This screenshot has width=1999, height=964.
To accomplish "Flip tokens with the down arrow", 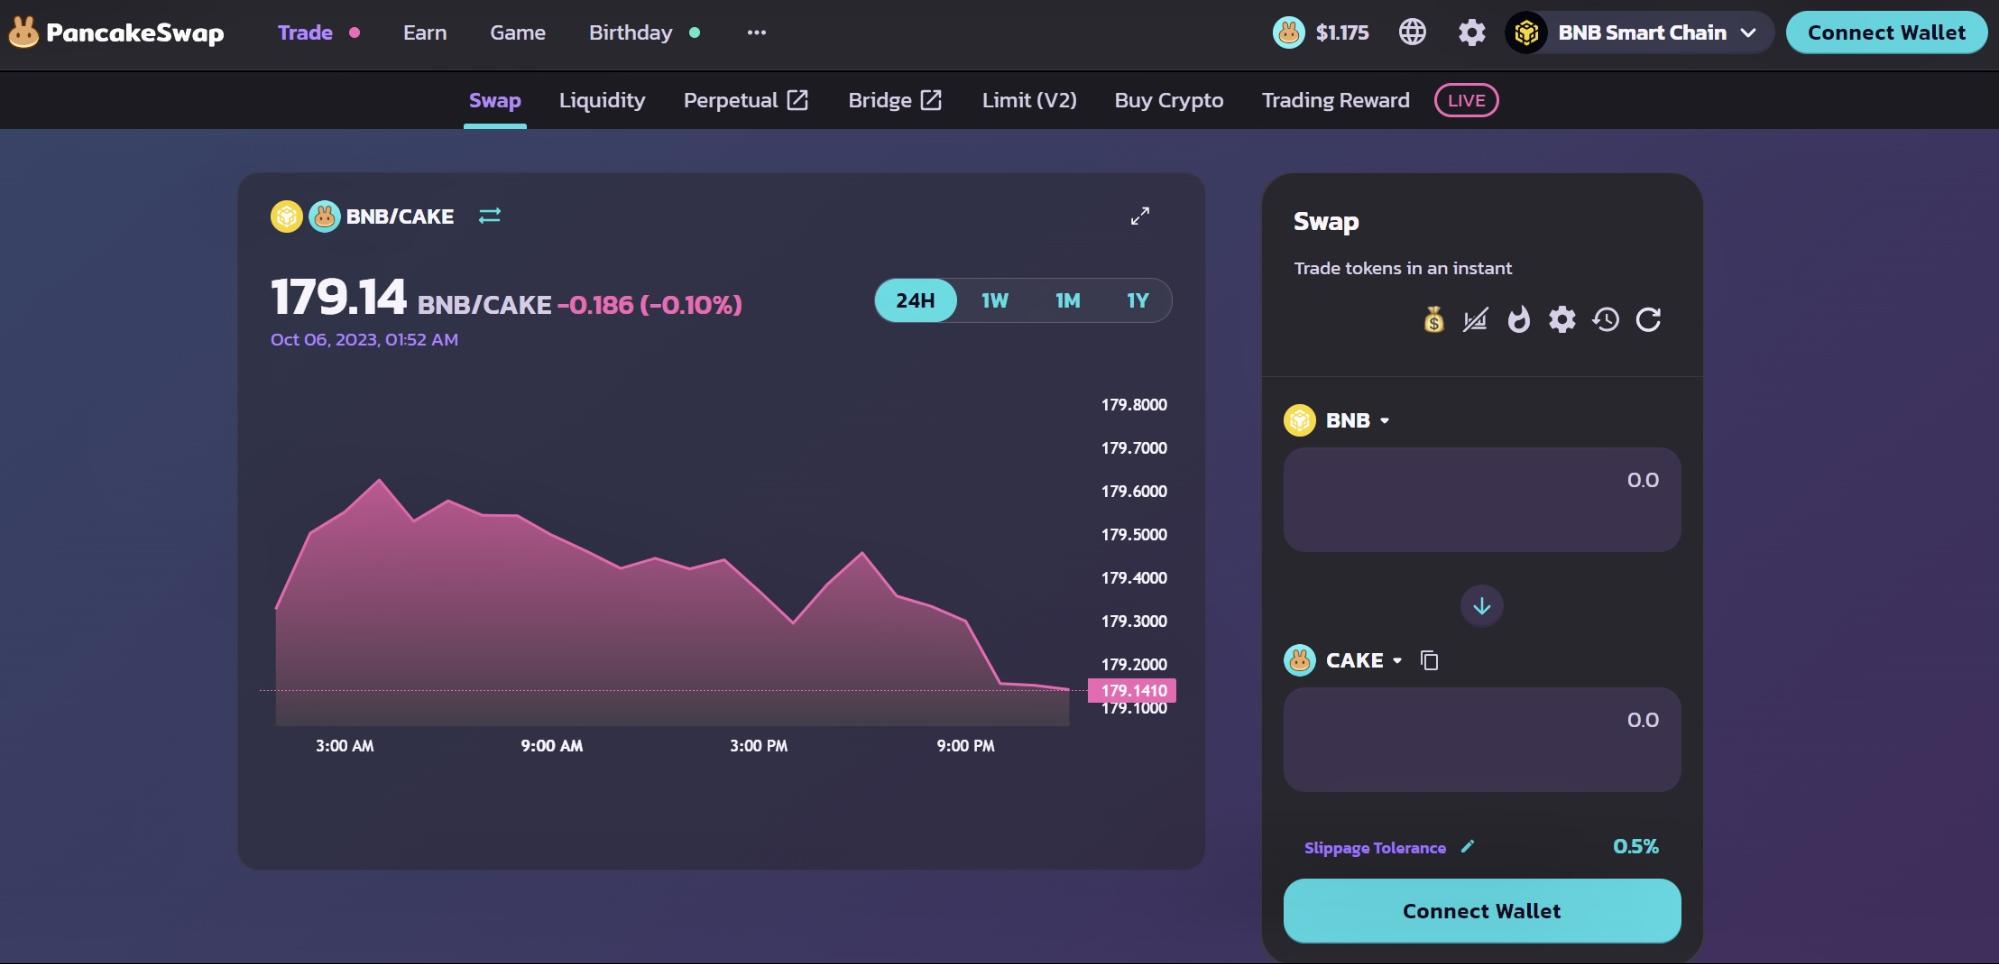I will click(x=1482, y=606).
